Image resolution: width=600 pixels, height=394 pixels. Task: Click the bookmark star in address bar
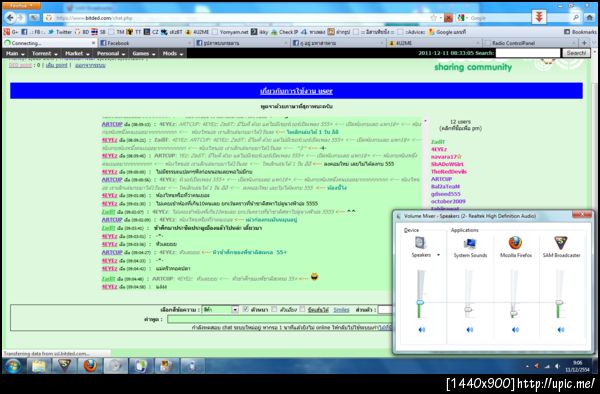click(433, 18)
